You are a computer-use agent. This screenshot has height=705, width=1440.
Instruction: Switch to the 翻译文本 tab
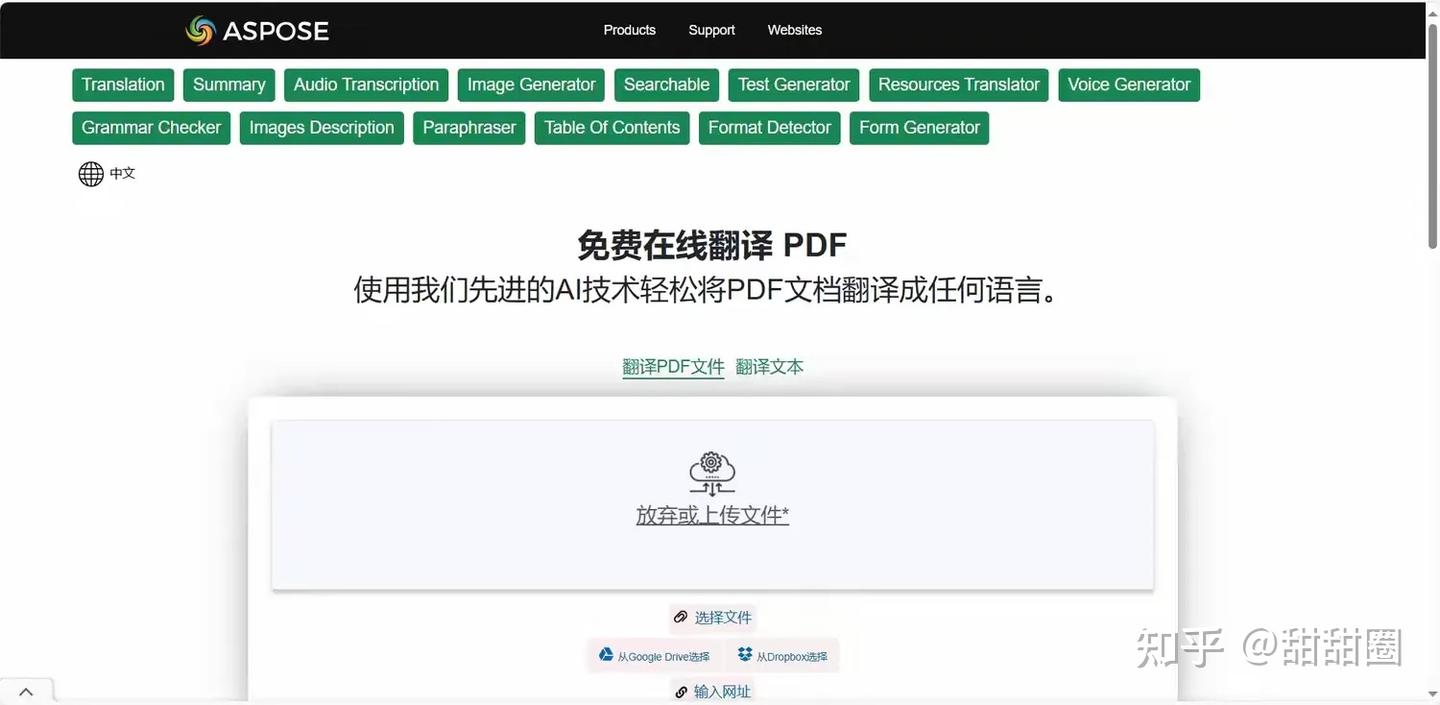pos(770,367)
